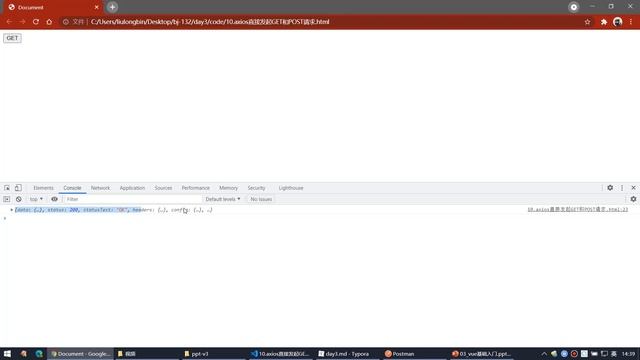The width and height of the screenshot is (640, 360).
Task: Open the source file link in the console
Action: [x=578, y=209]
